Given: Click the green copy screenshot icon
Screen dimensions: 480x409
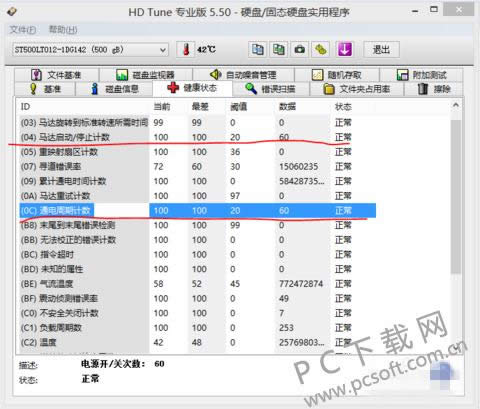Looking at the screenshot, I should point(279,50).
